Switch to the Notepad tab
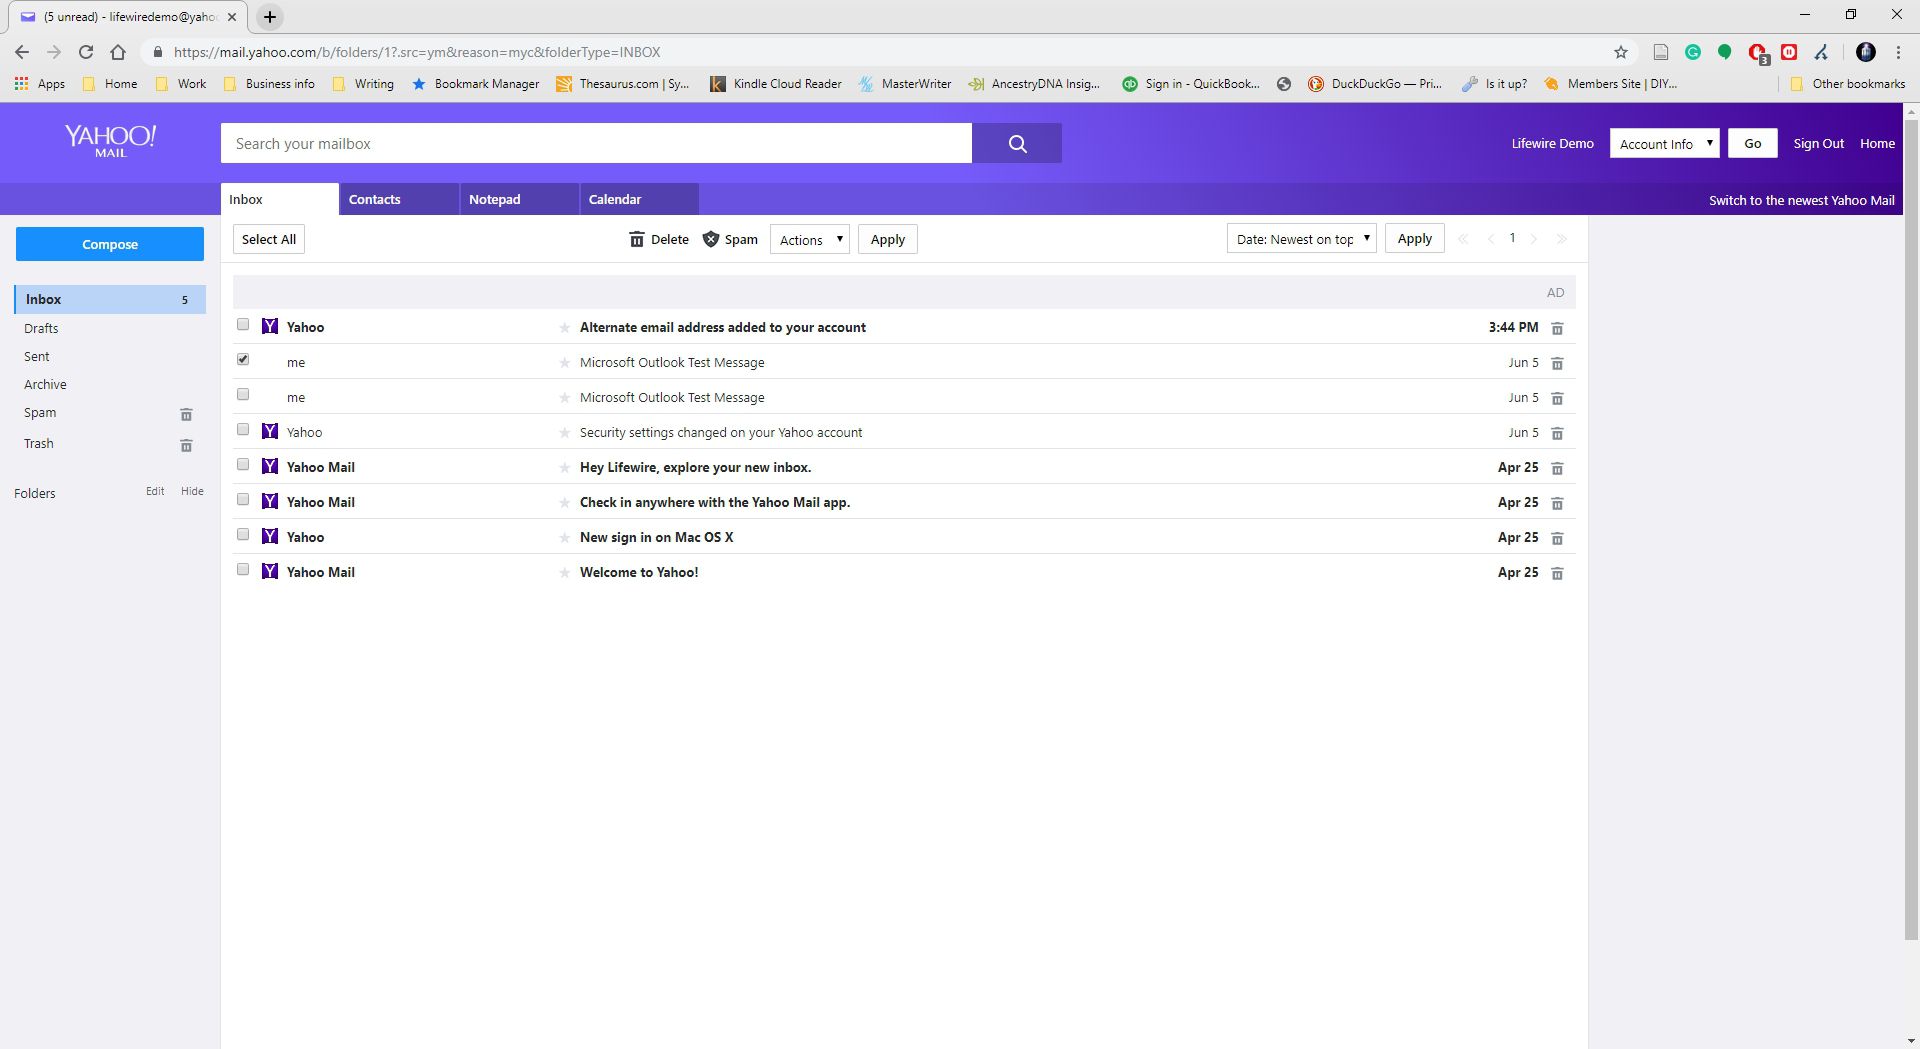This screenshot has width=1920, height=1049. coord(519,199)
